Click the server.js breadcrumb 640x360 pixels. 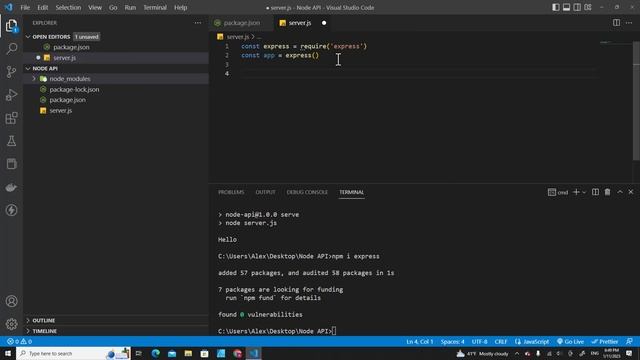click(238, 37)
